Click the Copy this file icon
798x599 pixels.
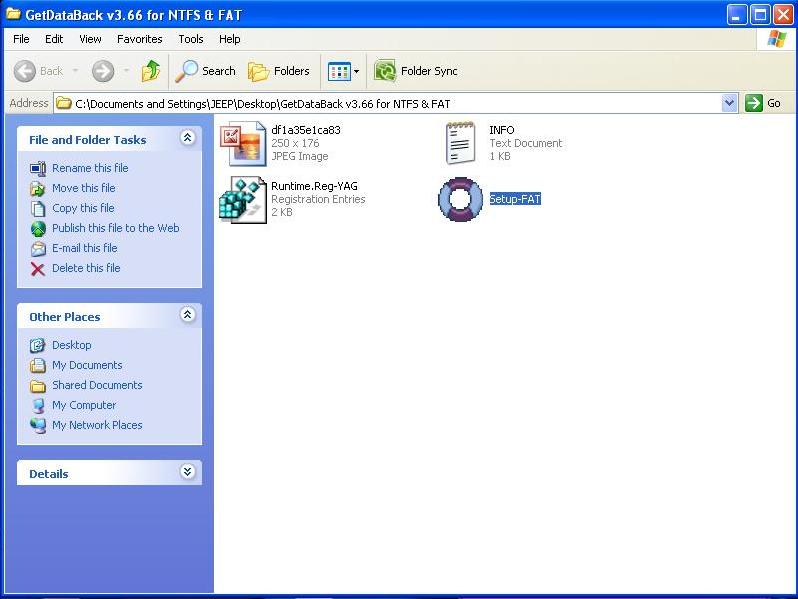click(38, 209)
